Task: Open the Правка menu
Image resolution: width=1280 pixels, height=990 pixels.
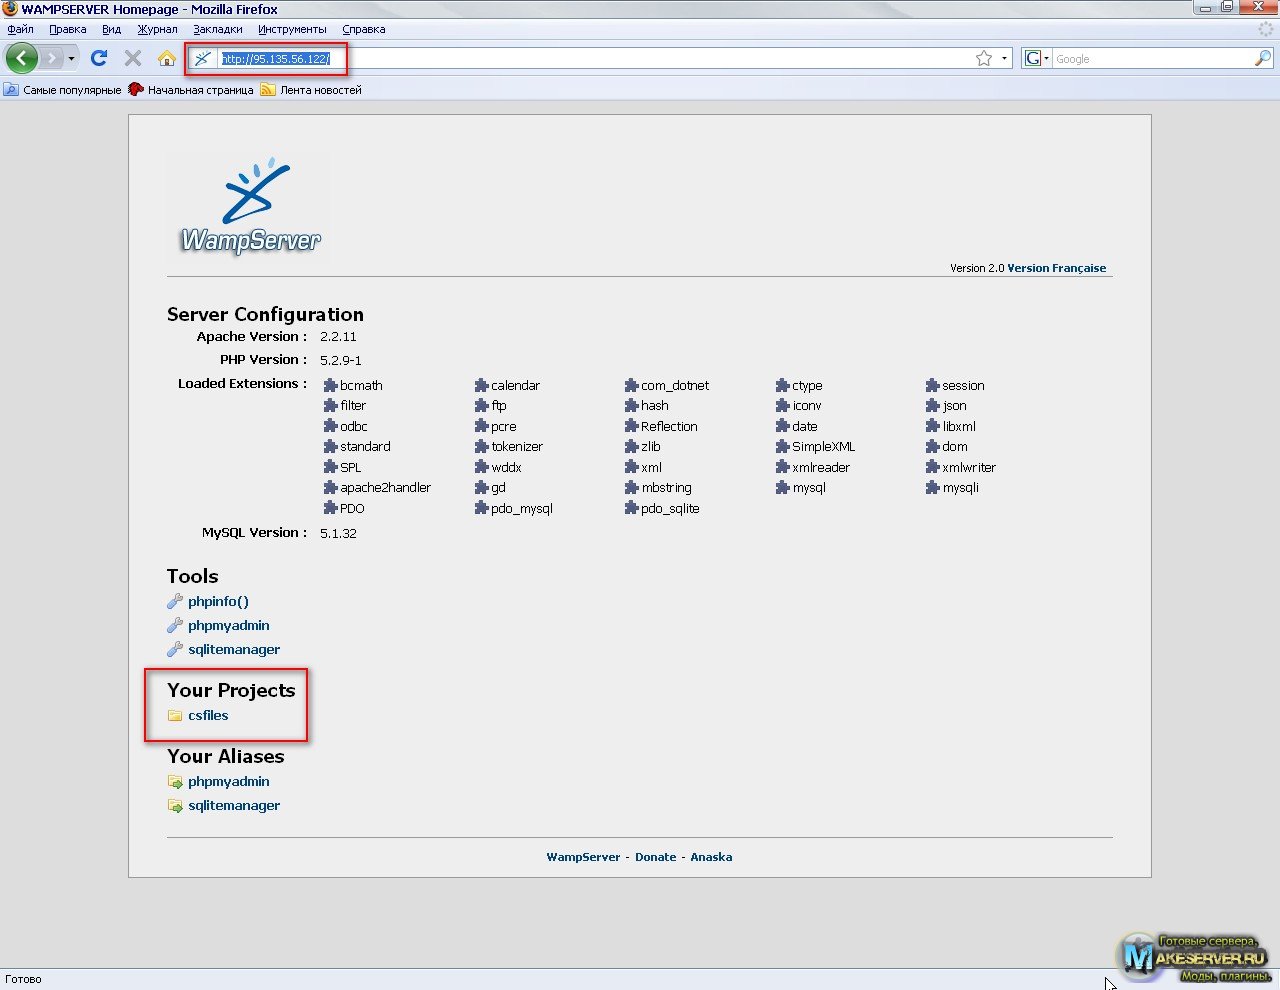Action: coord(67,29)
